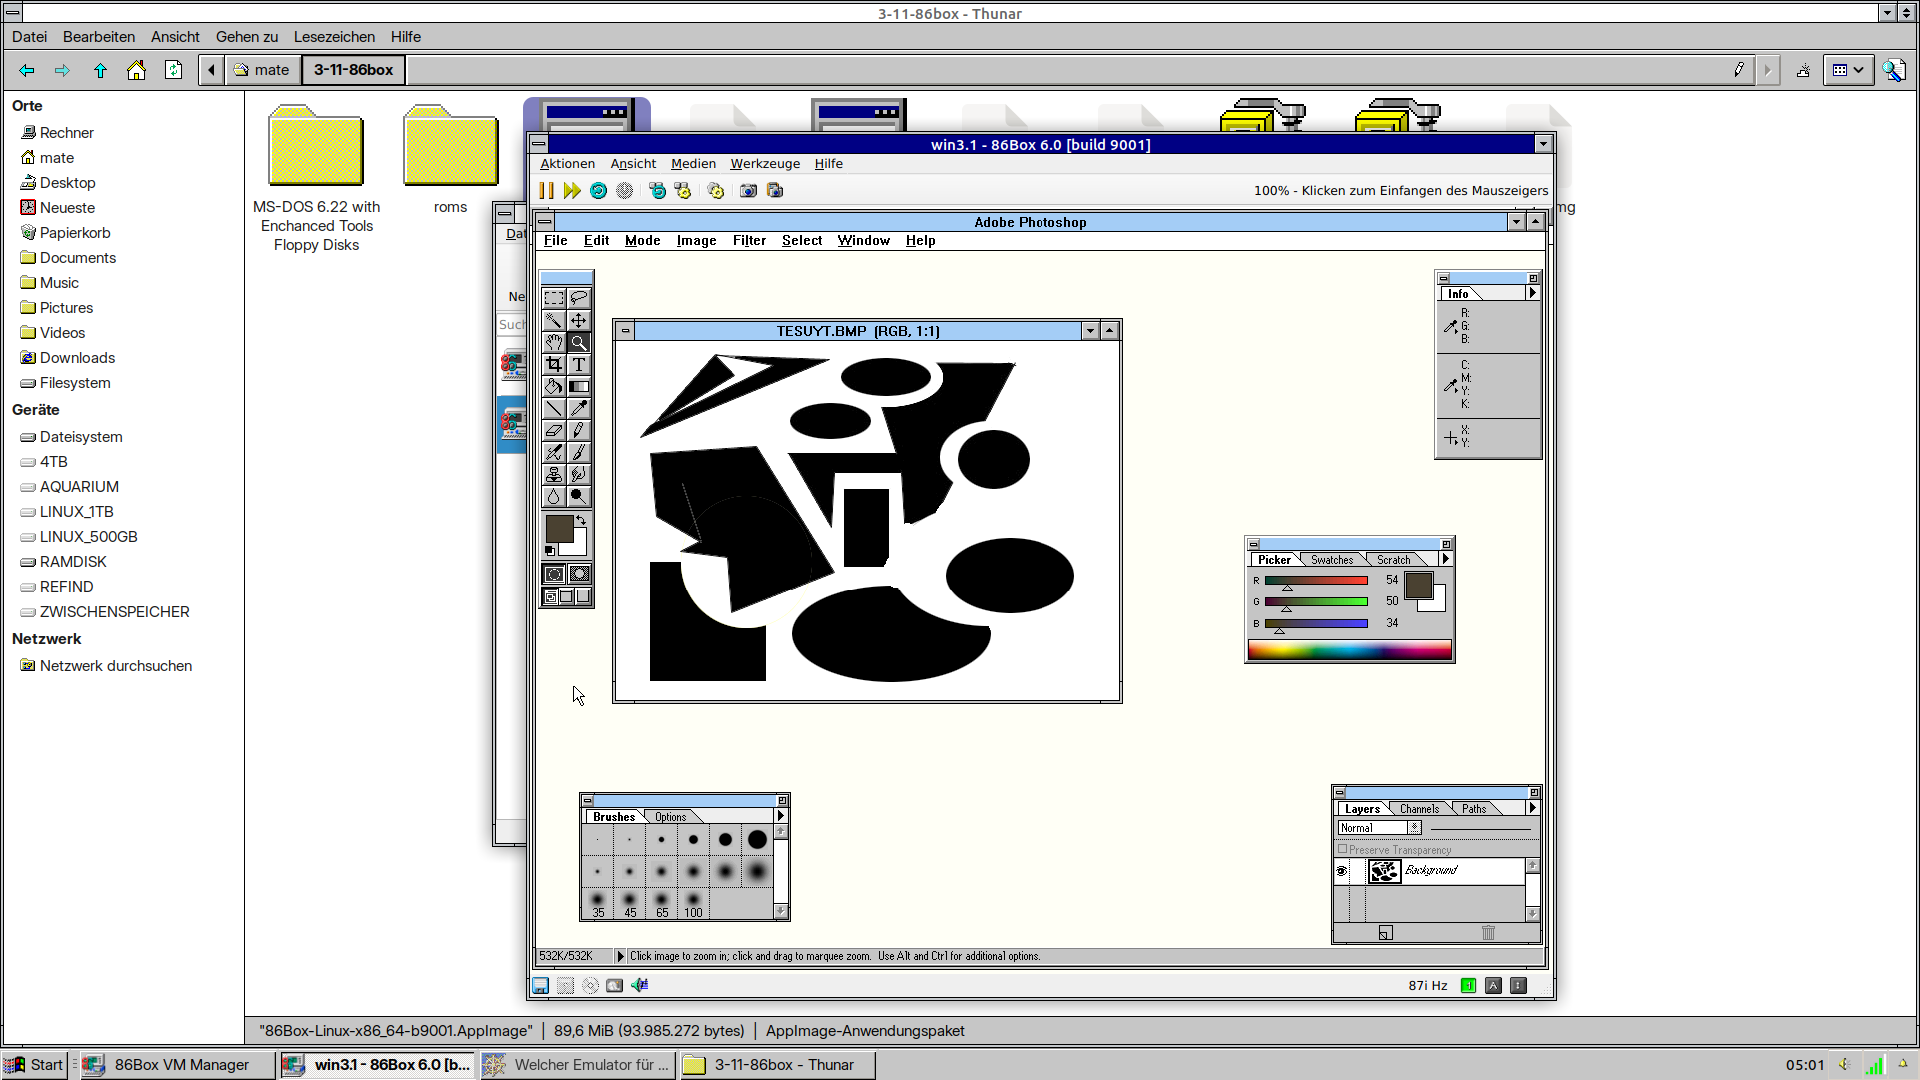Switch to the Swatches tab
1920x1080 pixels.
pos(1332,560)
